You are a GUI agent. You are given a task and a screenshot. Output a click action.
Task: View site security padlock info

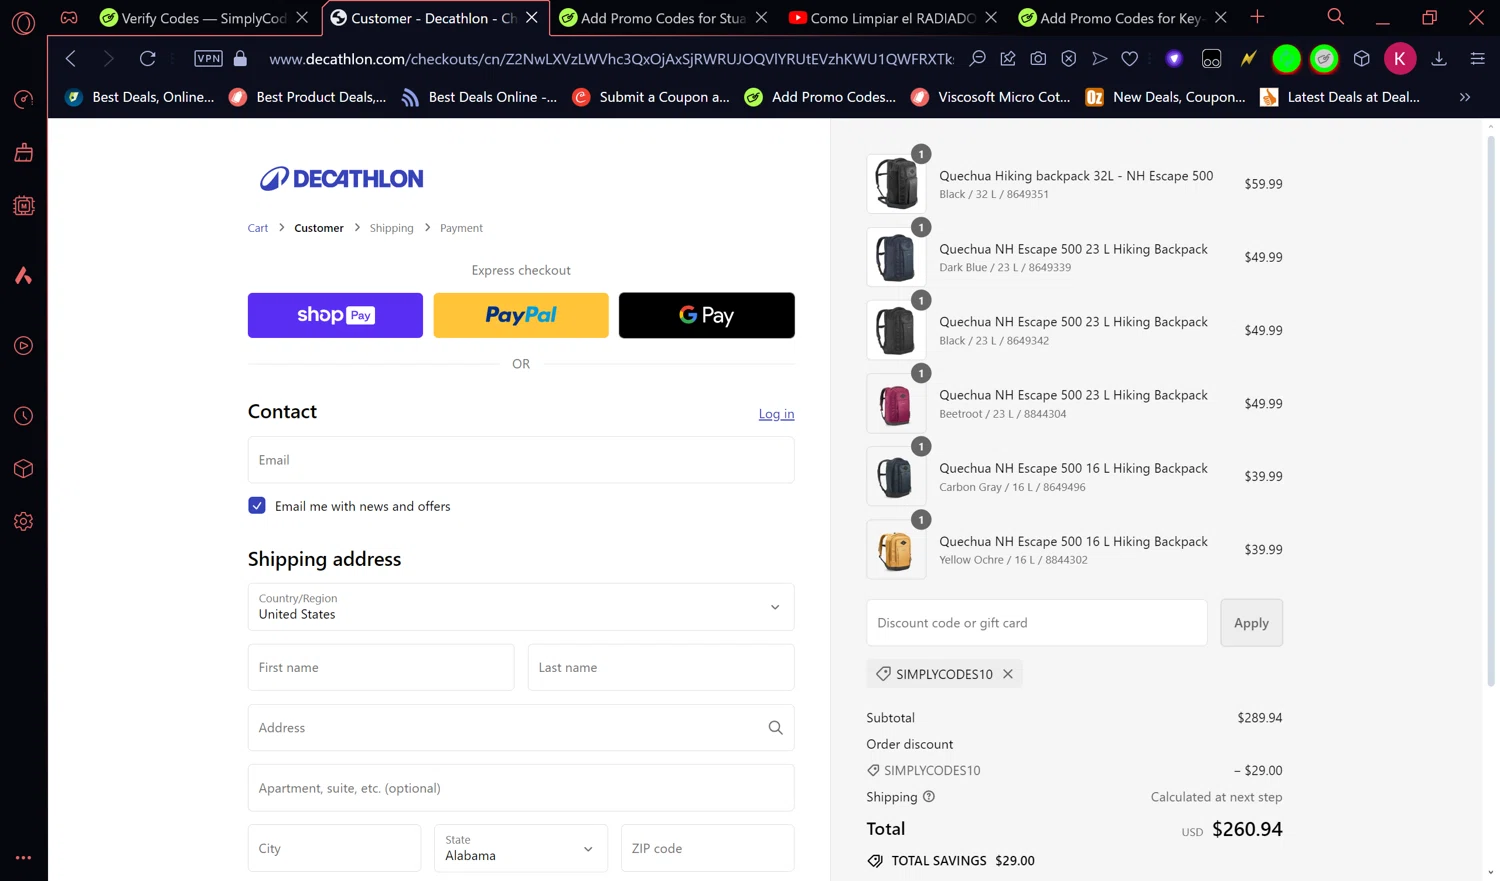point(240,59)
